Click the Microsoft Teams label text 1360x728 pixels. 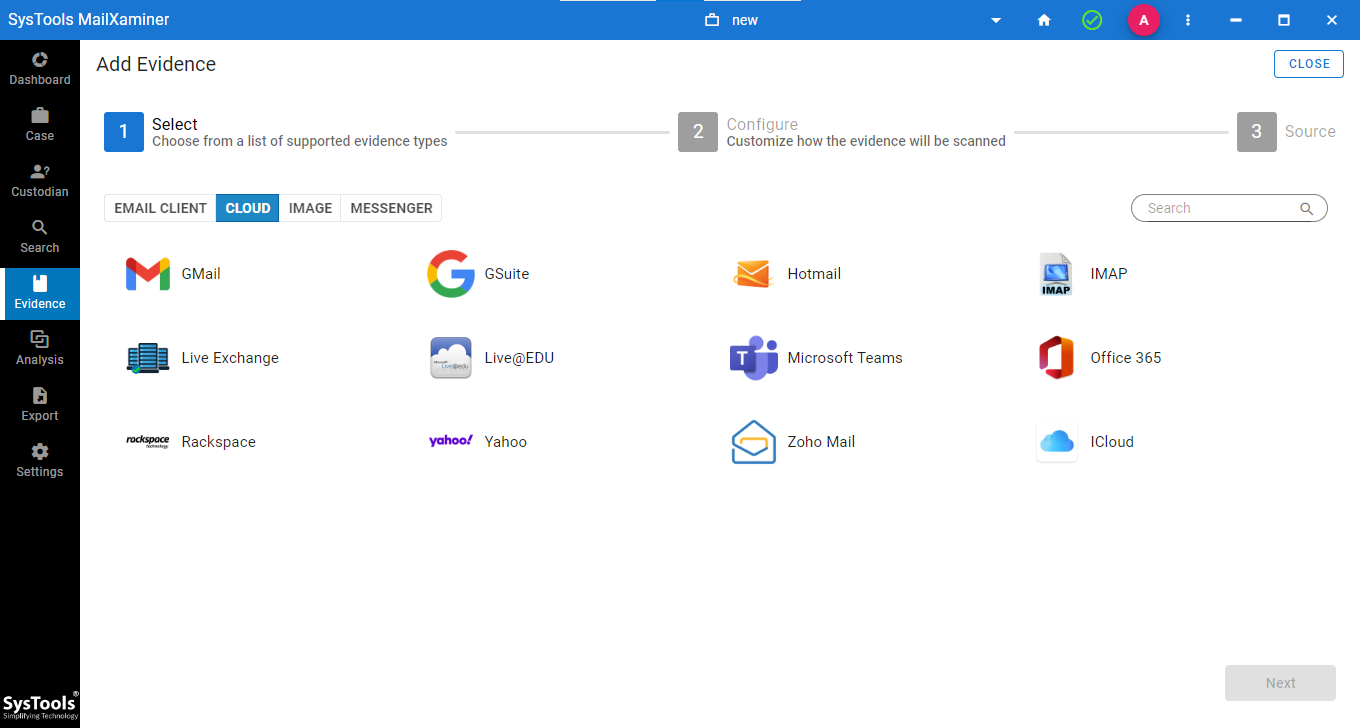pos(845,358)
